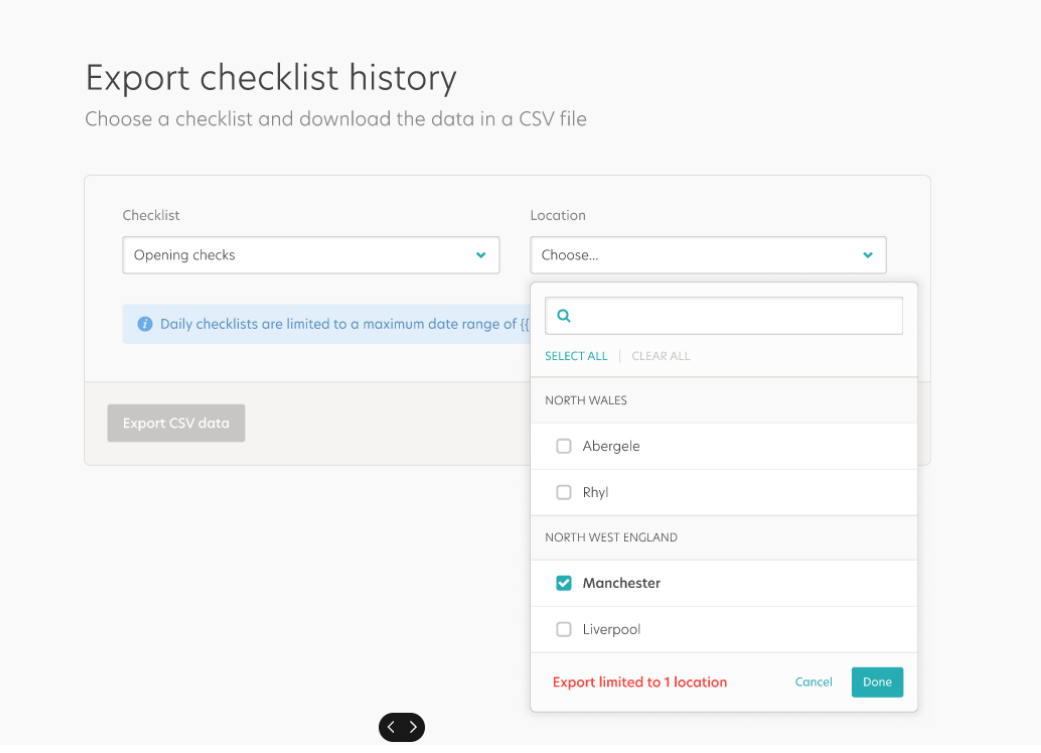The image size is (1041, 753).
Task: Select the NORTH WALES group header
Action: click(x=586, y=400)
